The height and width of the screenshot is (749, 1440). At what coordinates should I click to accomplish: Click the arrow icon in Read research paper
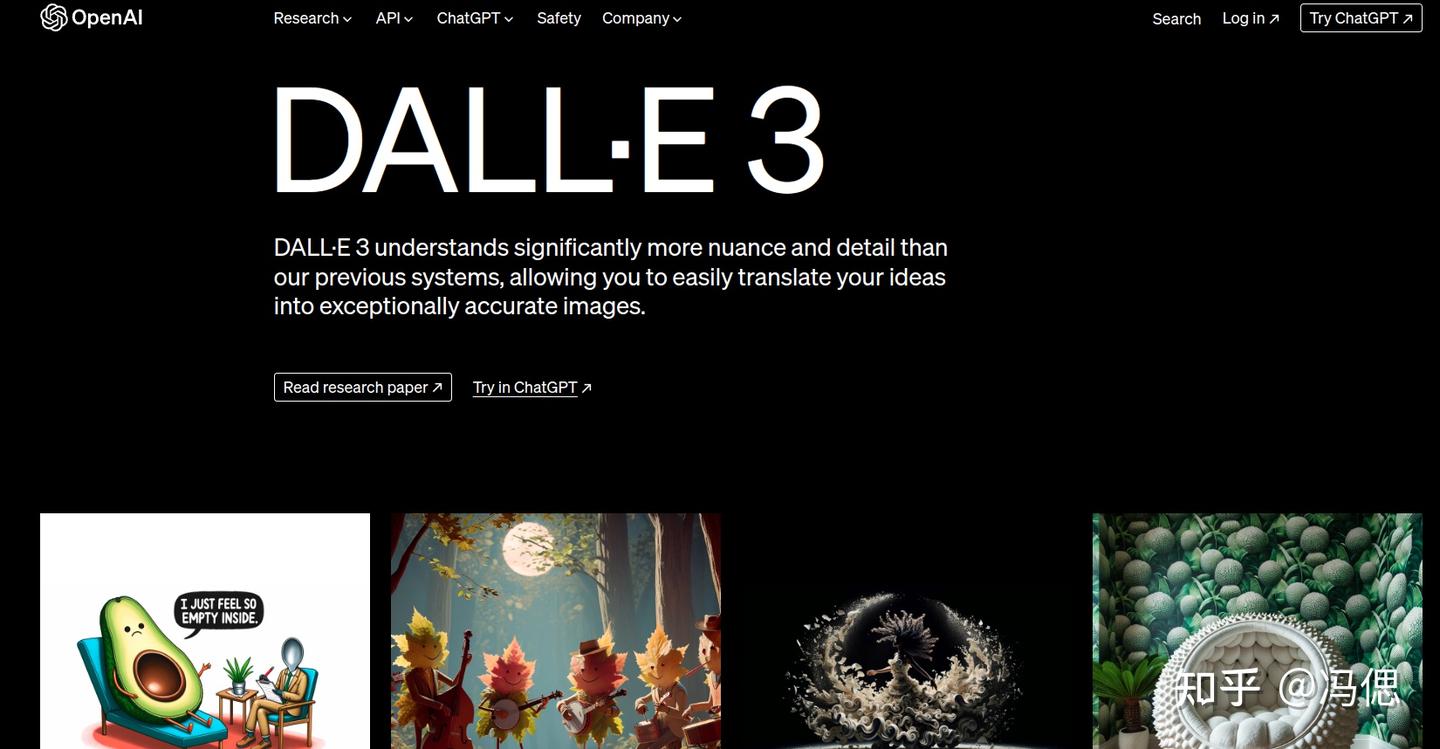pyautogui.click(x=437, y=388)
